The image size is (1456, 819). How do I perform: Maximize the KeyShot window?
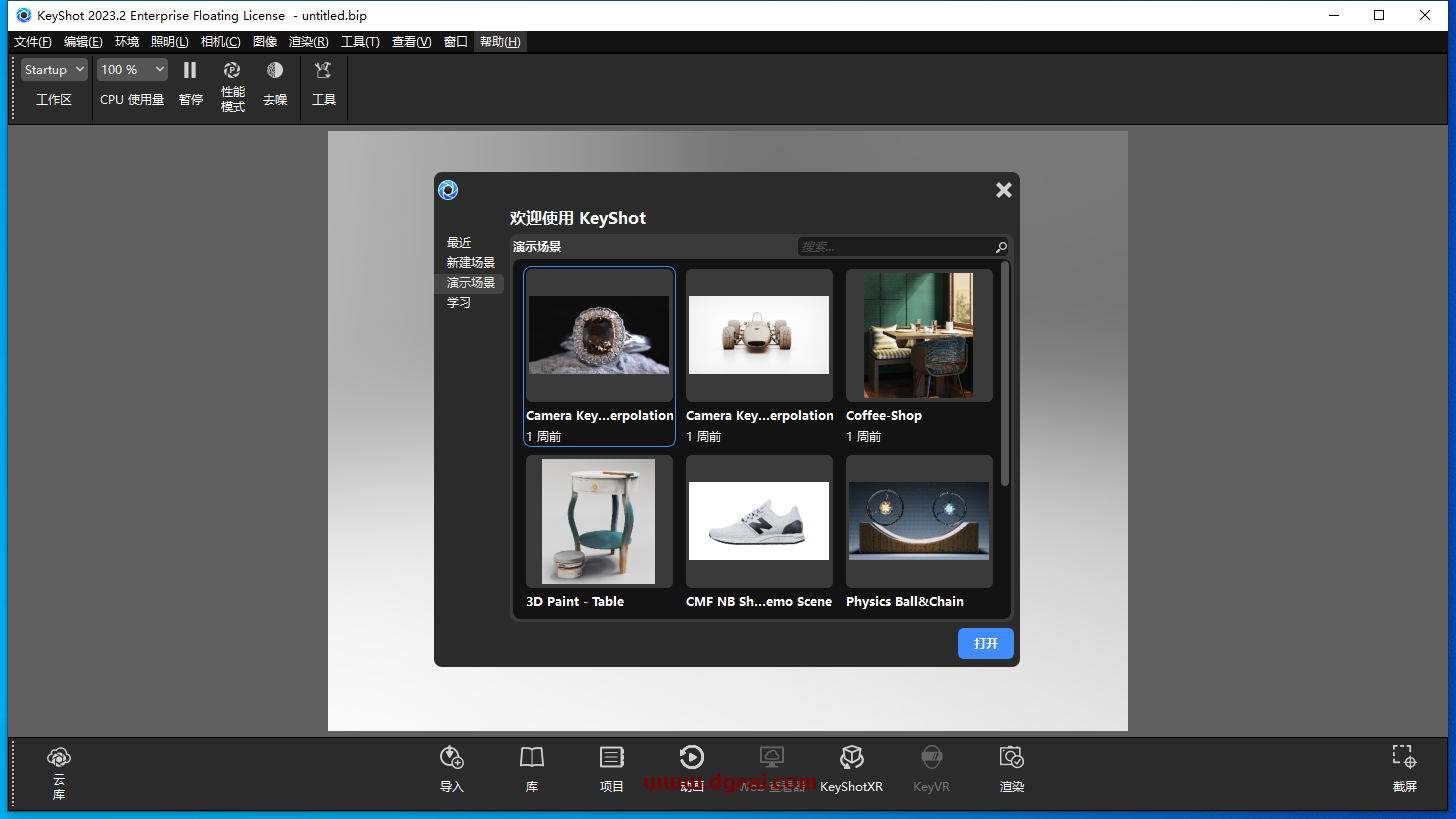coord(1379,15)
